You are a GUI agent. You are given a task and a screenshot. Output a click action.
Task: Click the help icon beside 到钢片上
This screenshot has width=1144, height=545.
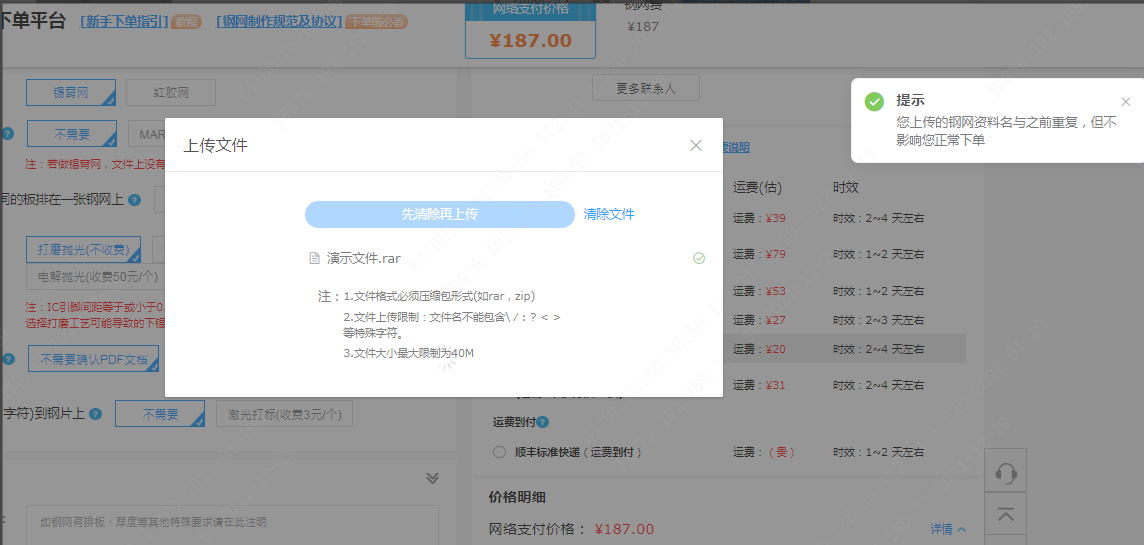(96, 414)
